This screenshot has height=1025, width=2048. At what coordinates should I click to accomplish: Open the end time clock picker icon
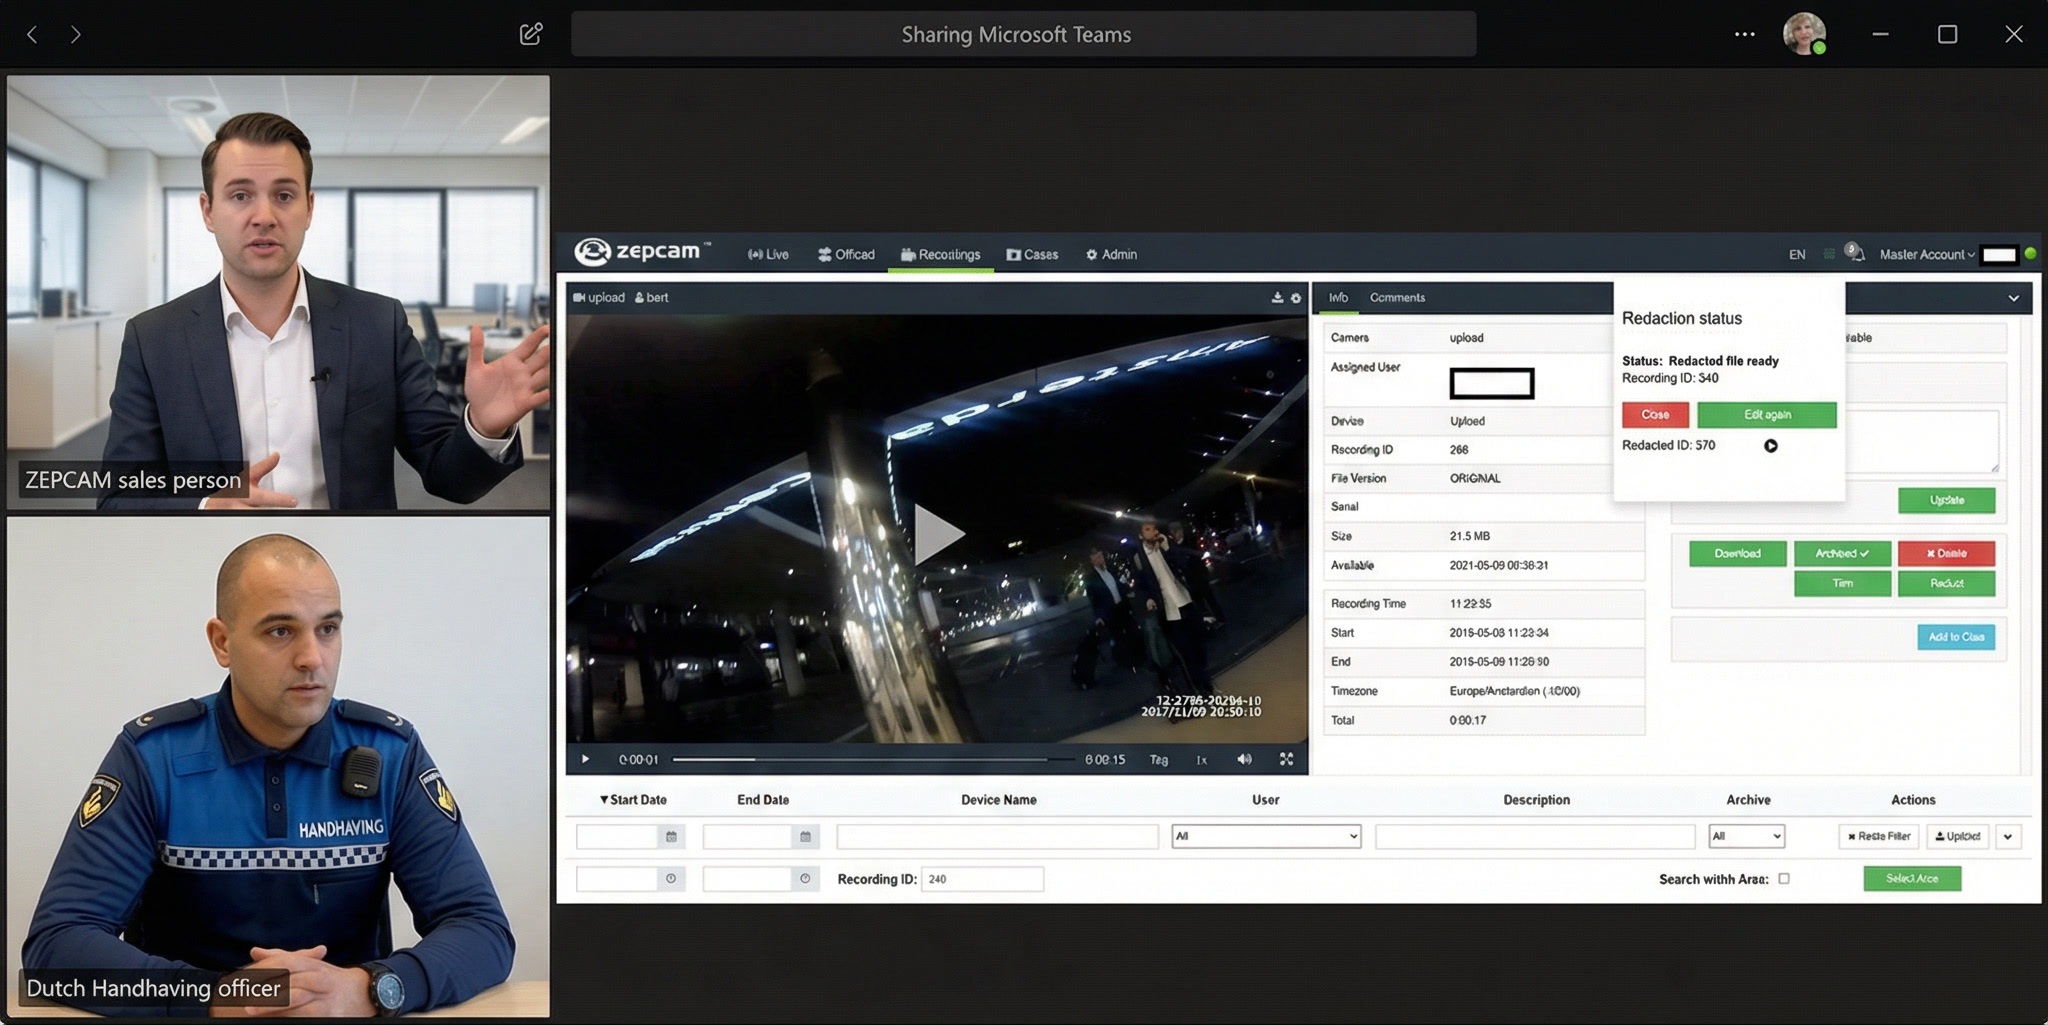tap(805, 879)
